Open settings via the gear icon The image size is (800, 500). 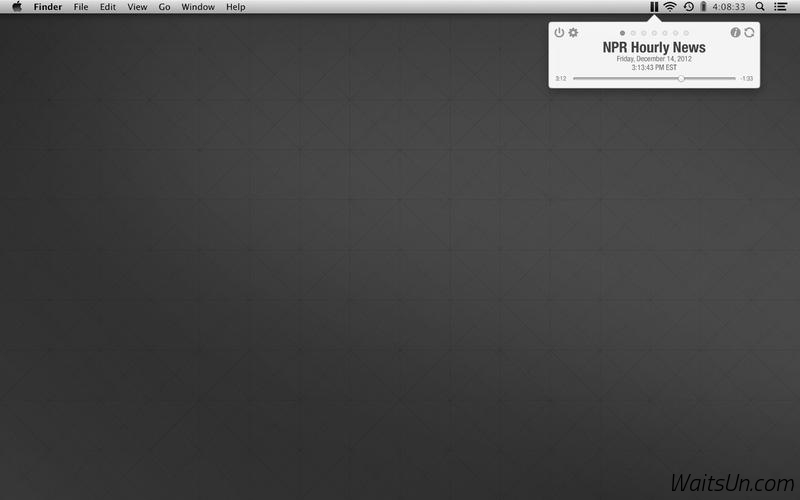573,33
